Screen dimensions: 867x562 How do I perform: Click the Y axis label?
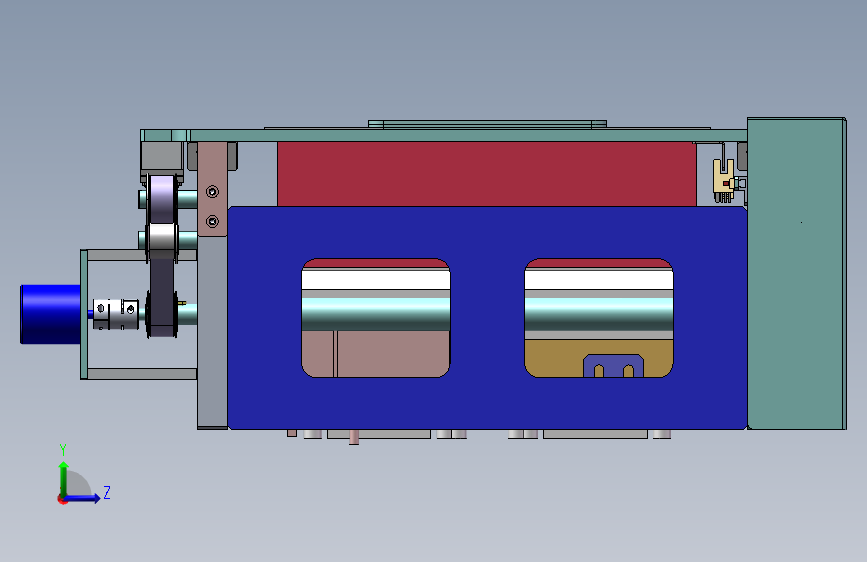point(63,449)
